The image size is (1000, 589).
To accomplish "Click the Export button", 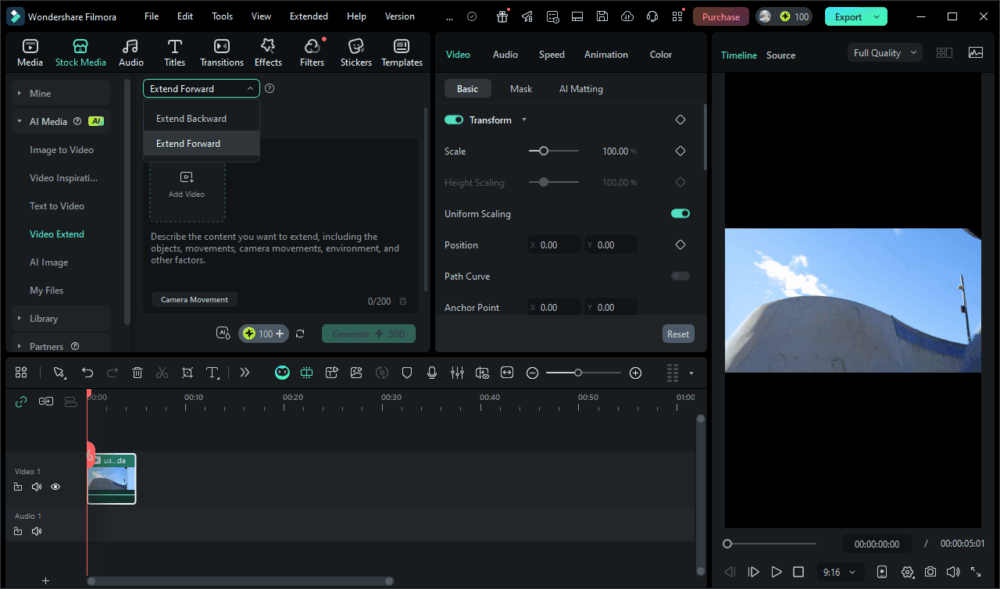I will [848, 17].
